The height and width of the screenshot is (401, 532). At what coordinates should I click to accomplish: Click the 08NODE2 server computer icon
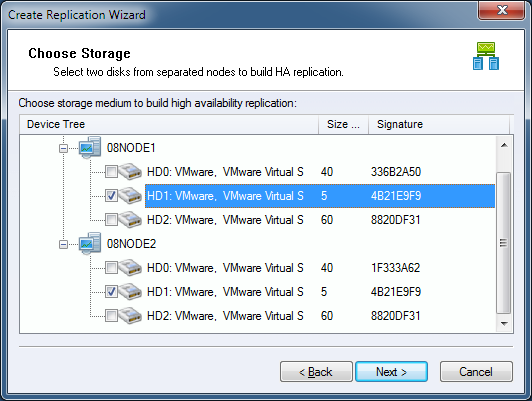point(90,244)
